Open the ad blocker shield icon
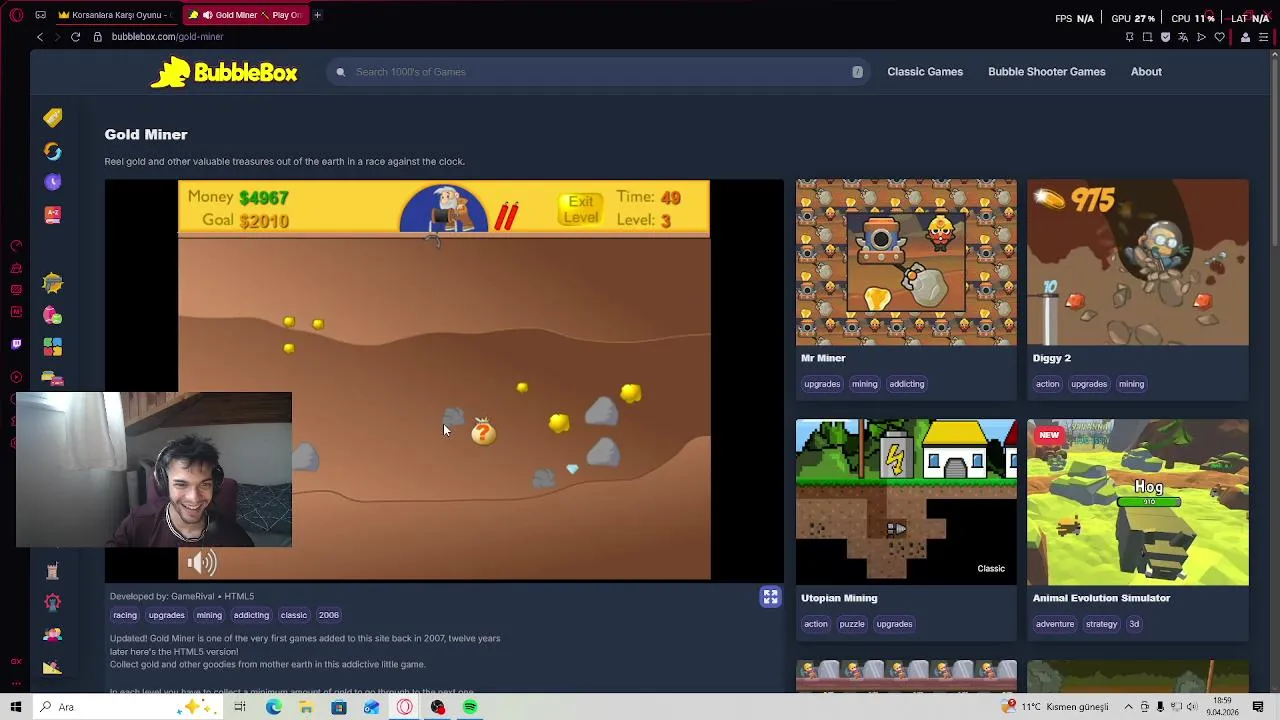 1165,37
